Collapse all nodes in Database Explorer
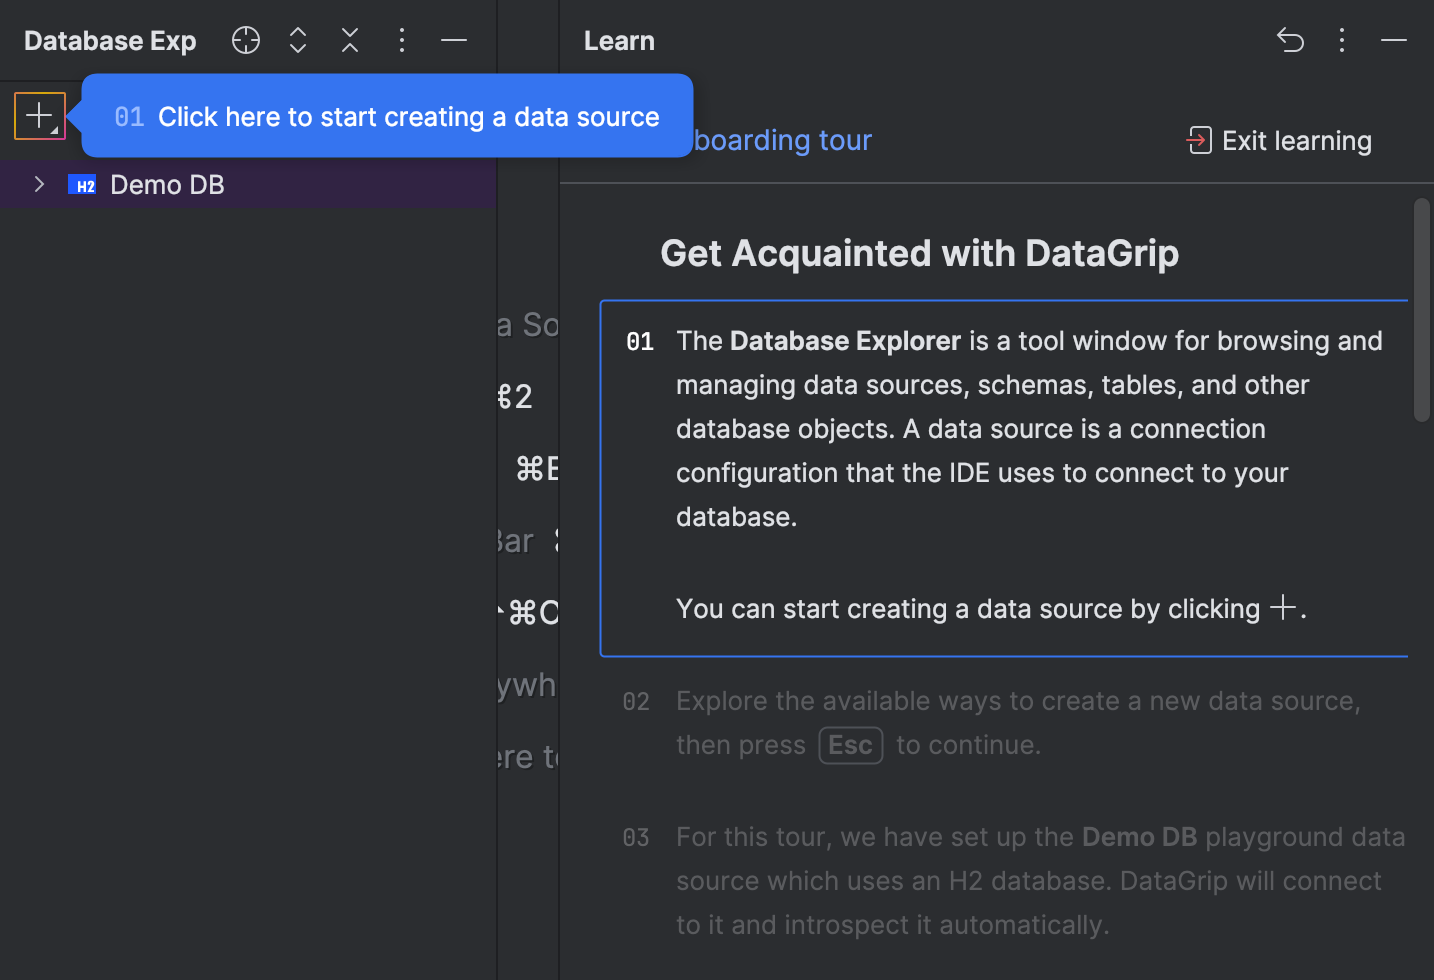This screenshot has height=980, width=1434. pos(350,40)
